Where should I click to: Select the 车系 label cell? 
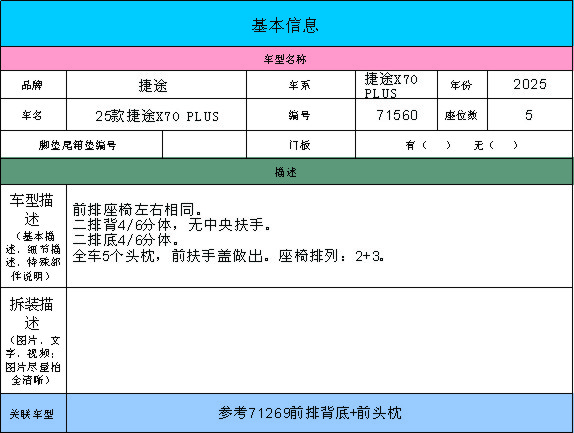coord(301,85)
